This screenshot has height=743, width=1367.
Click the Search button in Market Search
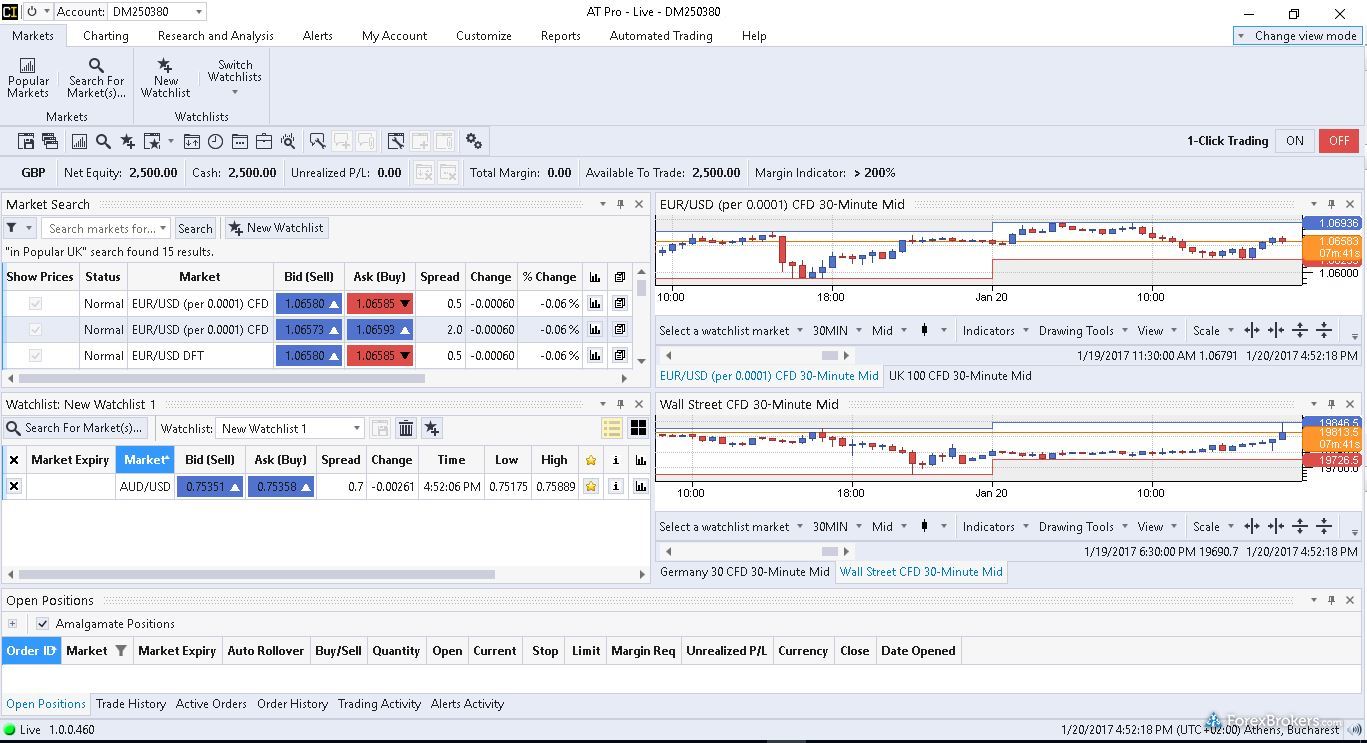pyautogui.click(x=195, y=228)
